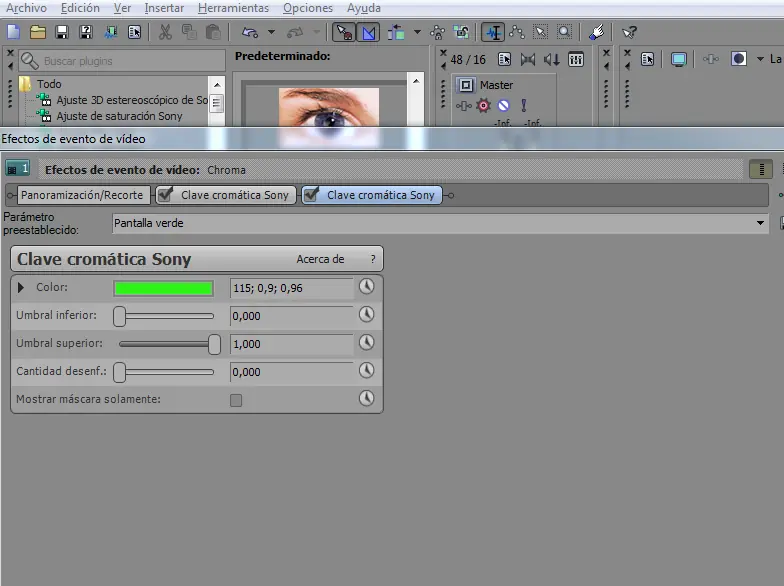Screen dimensions: 784x586
Task: Open the Herramientas menu
Action: (x=233, y=8)
